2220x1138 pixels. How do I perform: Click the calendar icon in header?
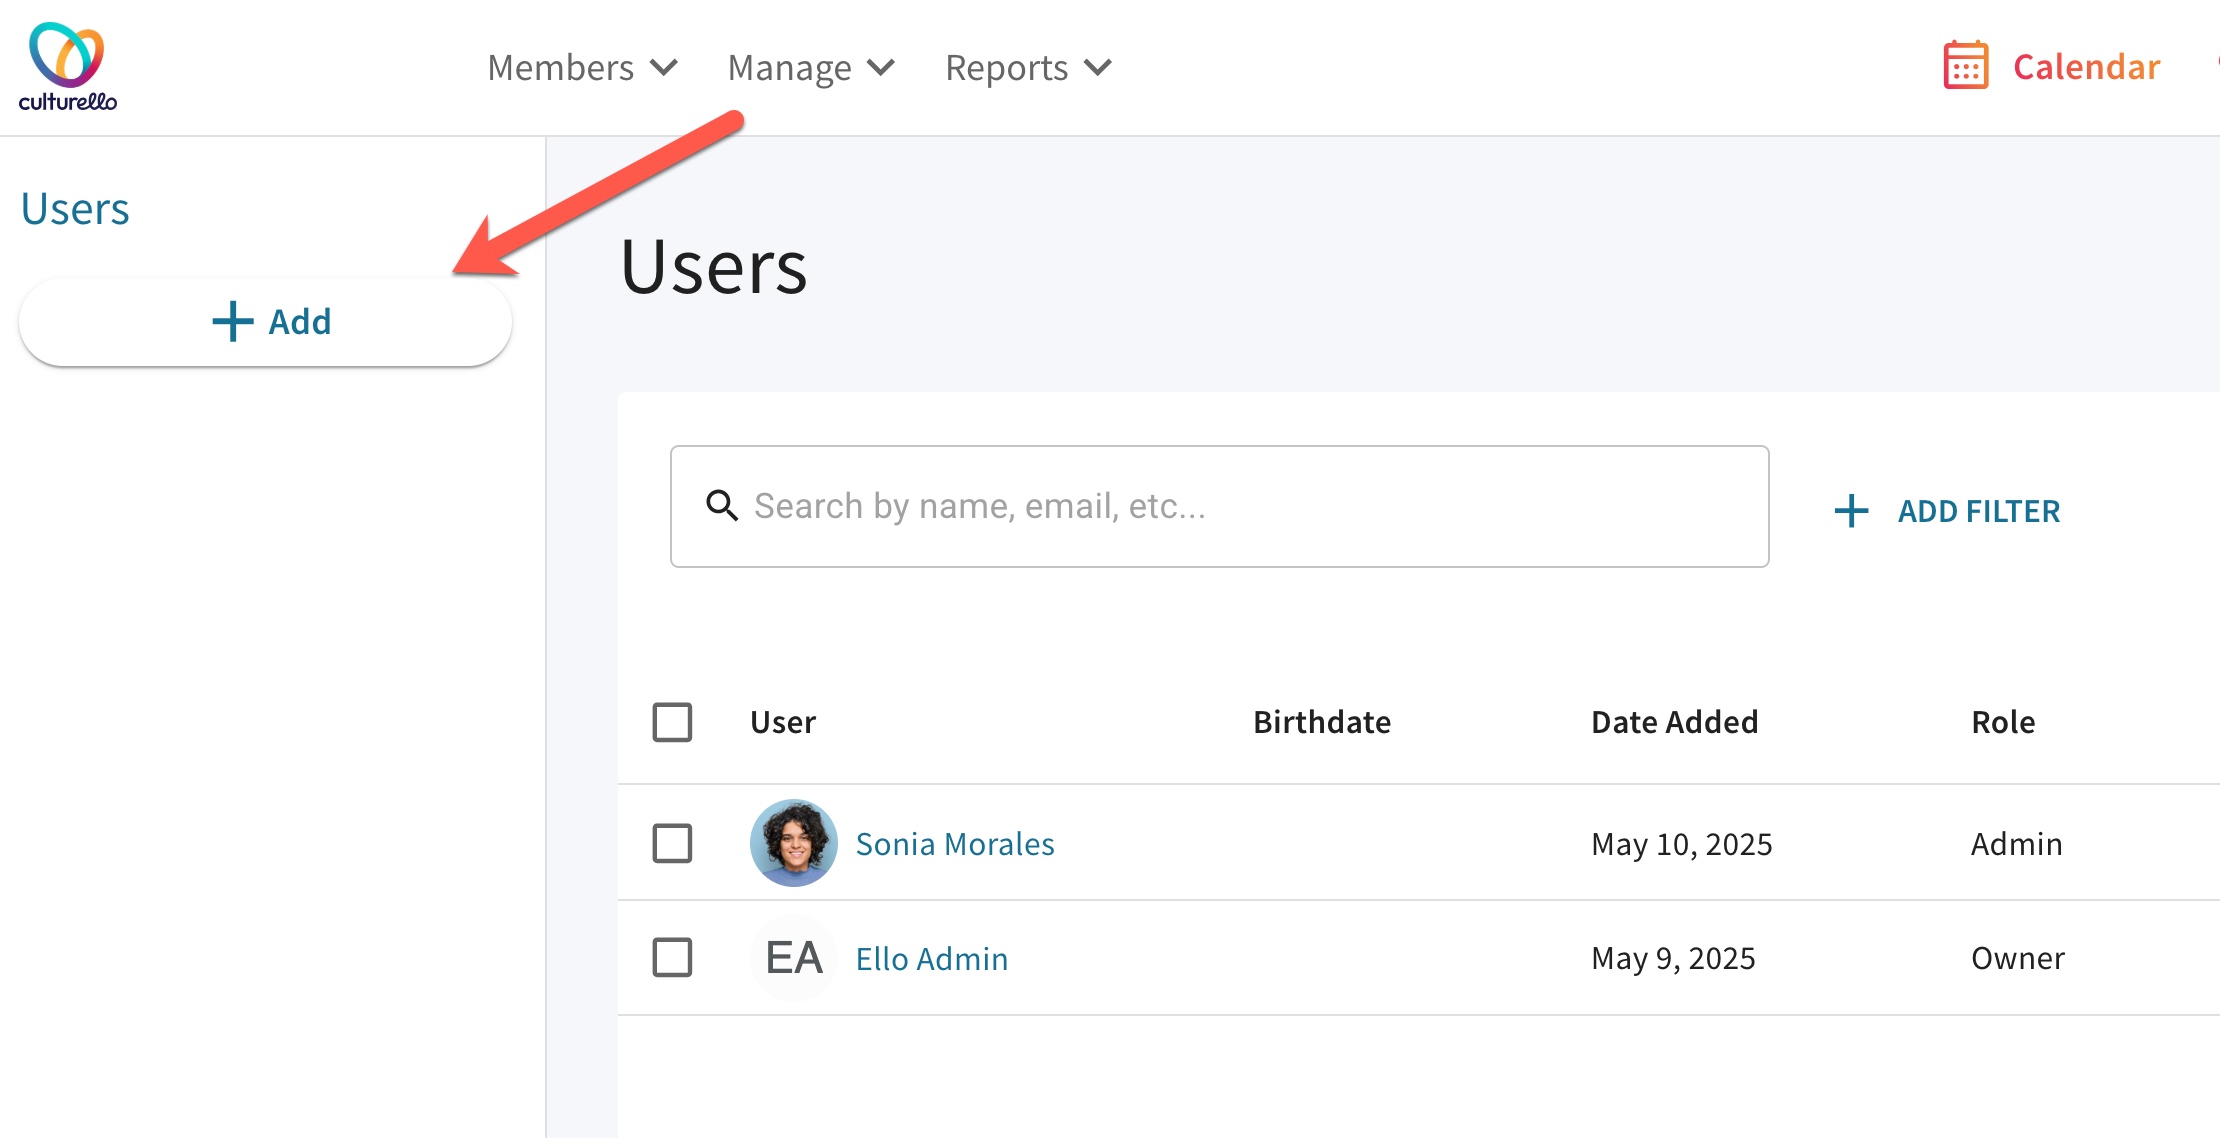click(1965, 66)
